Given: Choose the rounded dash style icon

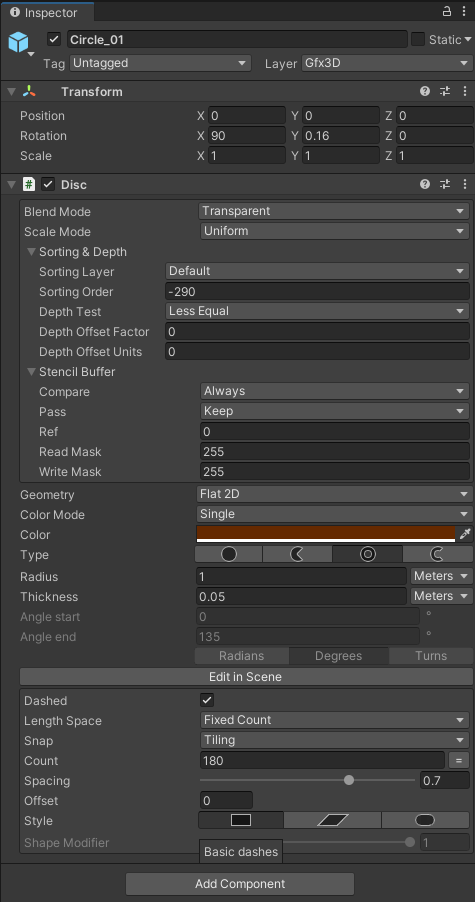Looking at the screenshot, I should pos(425,820).
